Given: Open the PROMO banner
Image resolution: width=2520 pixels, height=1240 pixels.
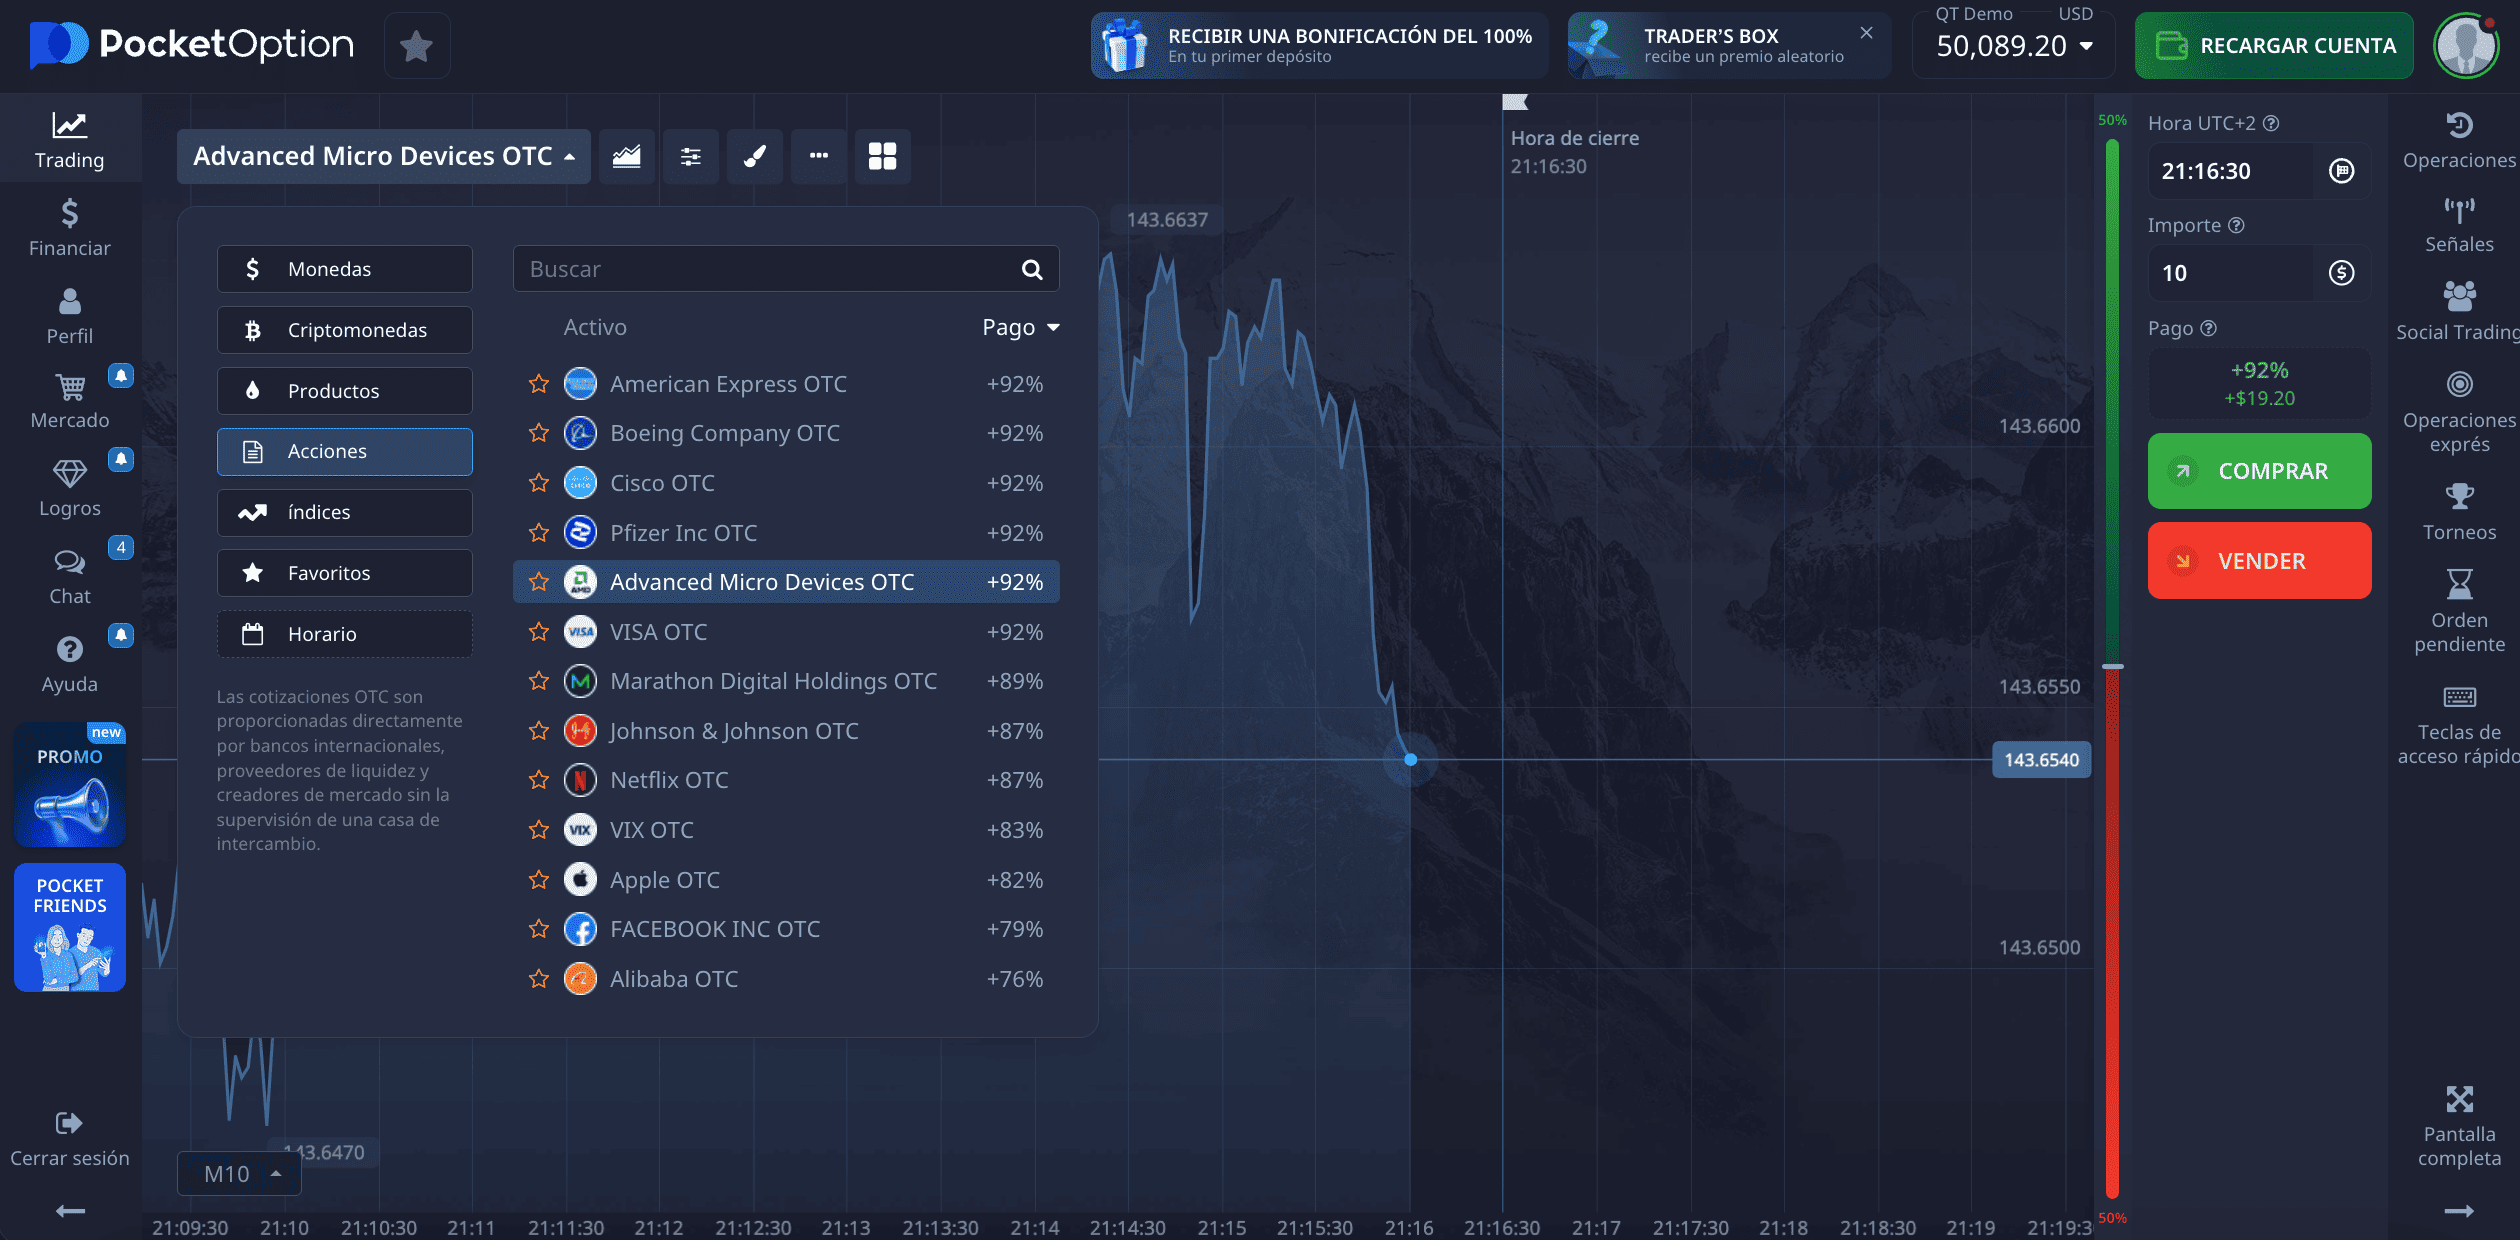Looking at the screenshot, I should [x=70, y=785].
